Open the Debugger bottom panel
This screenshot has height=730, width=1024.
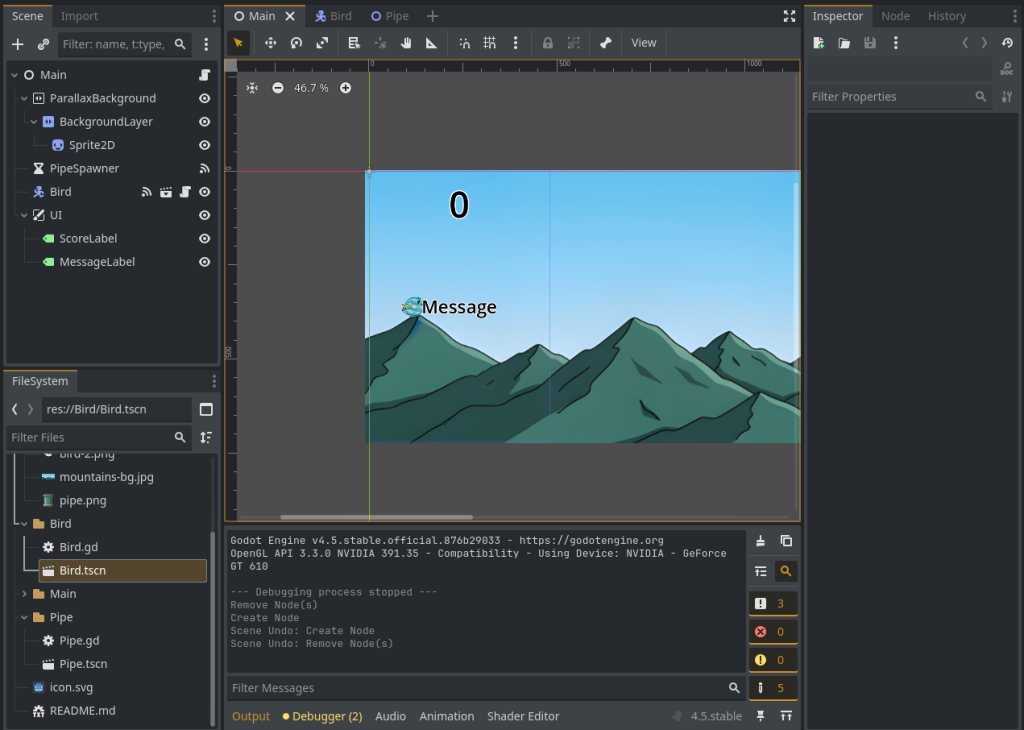(x=322, y=716)
